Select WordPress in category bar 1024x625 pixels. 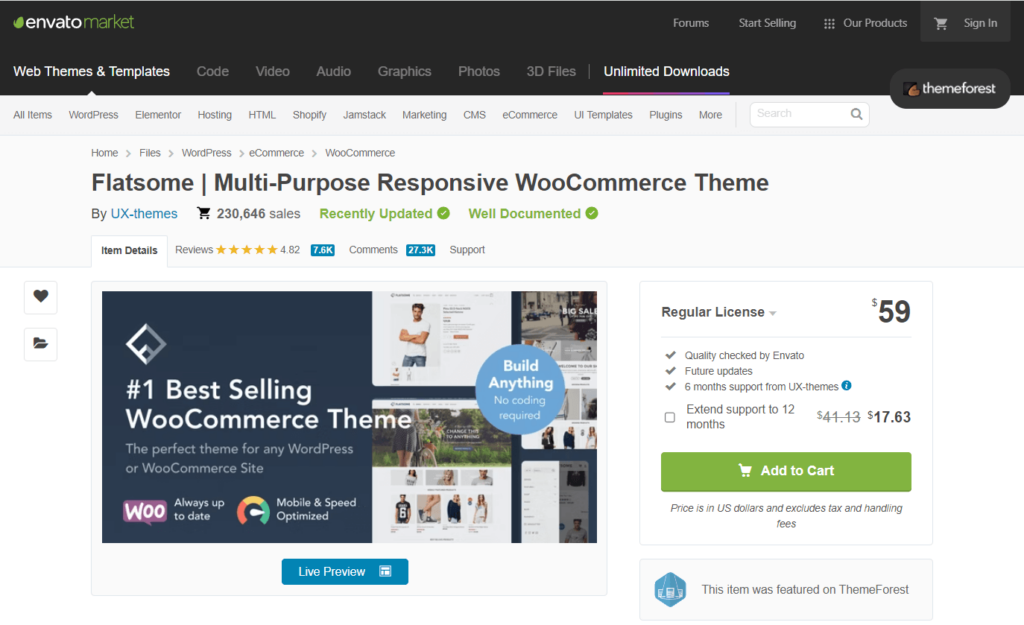(93, 115)
